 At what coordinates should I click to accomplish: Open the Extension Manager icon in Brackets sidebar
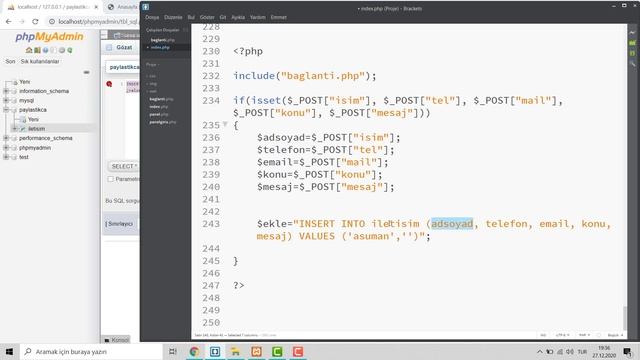pos(633,42)
